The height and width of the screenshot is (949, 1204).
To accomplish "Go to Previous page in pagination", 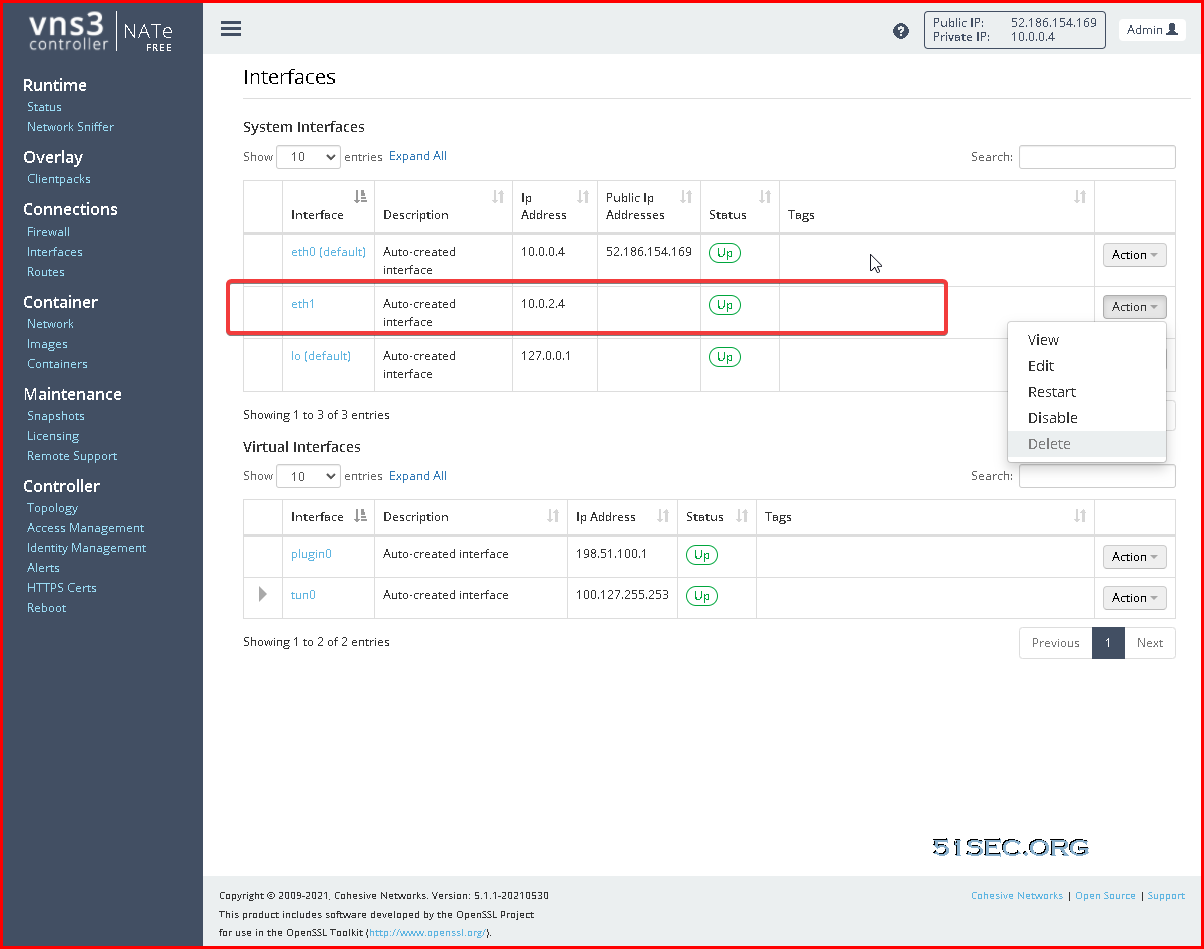I will [1056, 643].
